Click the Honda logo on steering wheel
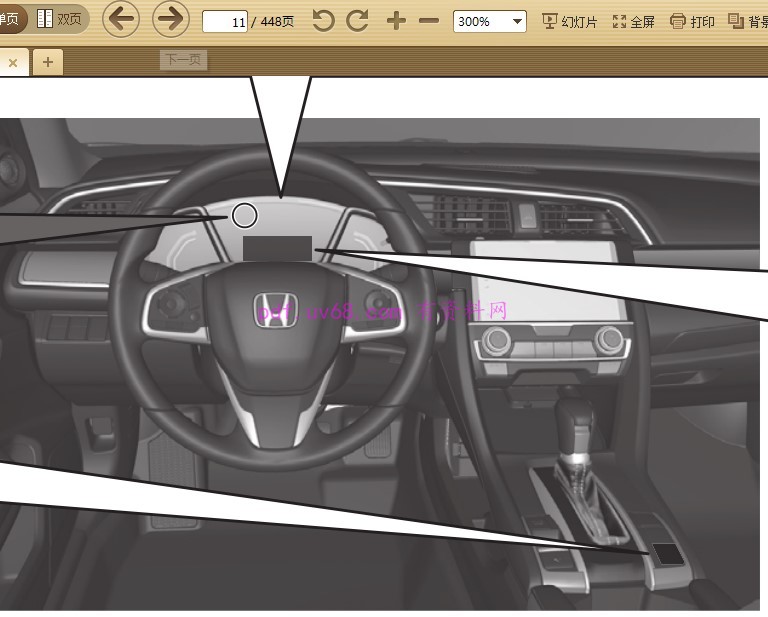Viewport: 768px width, 617px height. (271, 309)
